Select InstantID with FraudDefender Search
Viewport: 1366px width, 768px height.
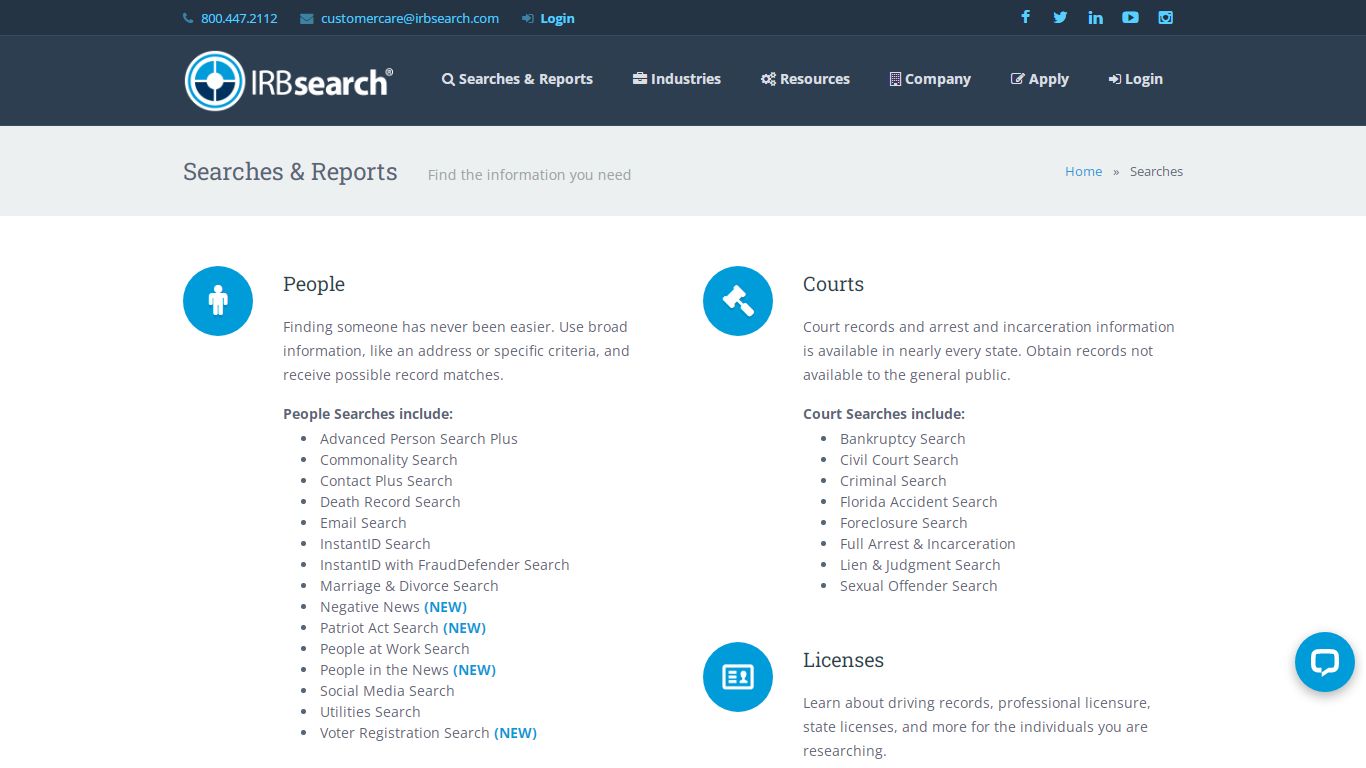click(x=445, y=565)
